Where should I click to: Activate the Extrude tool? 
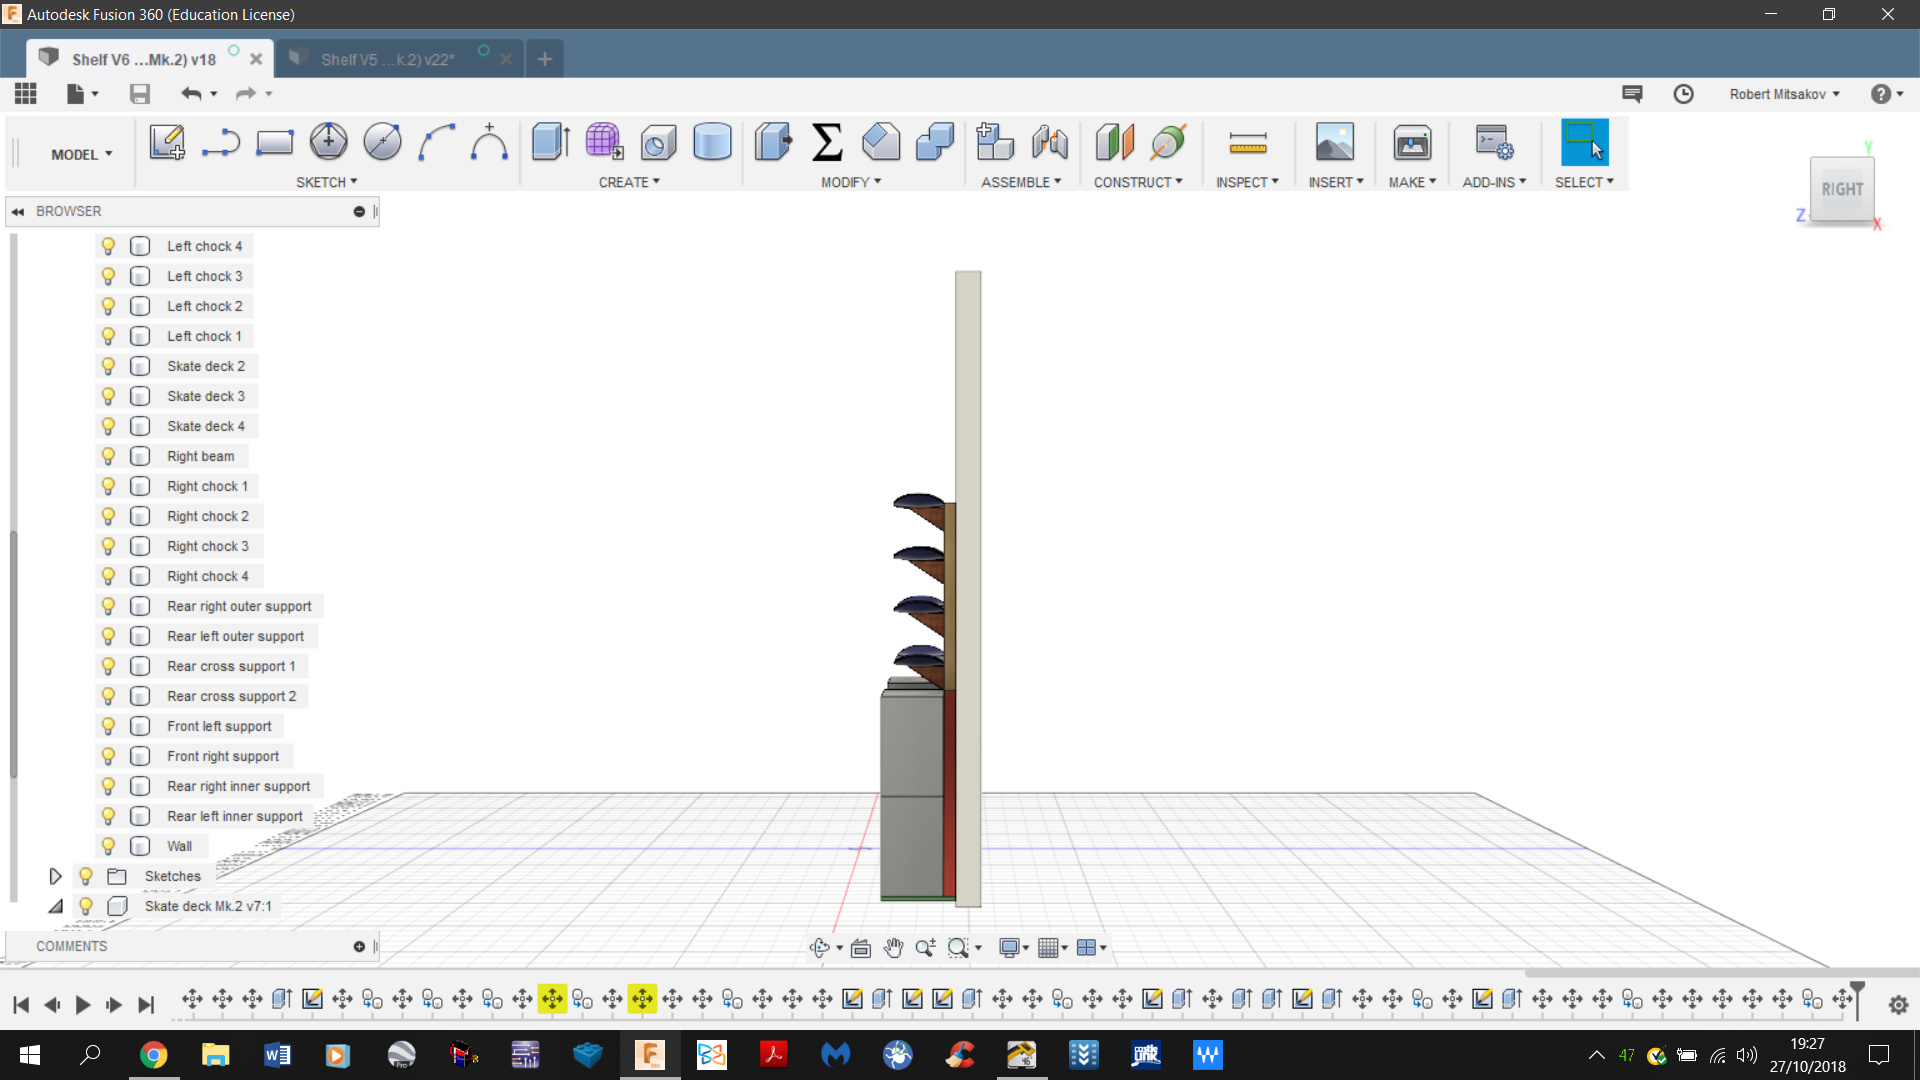click(551, 142)
